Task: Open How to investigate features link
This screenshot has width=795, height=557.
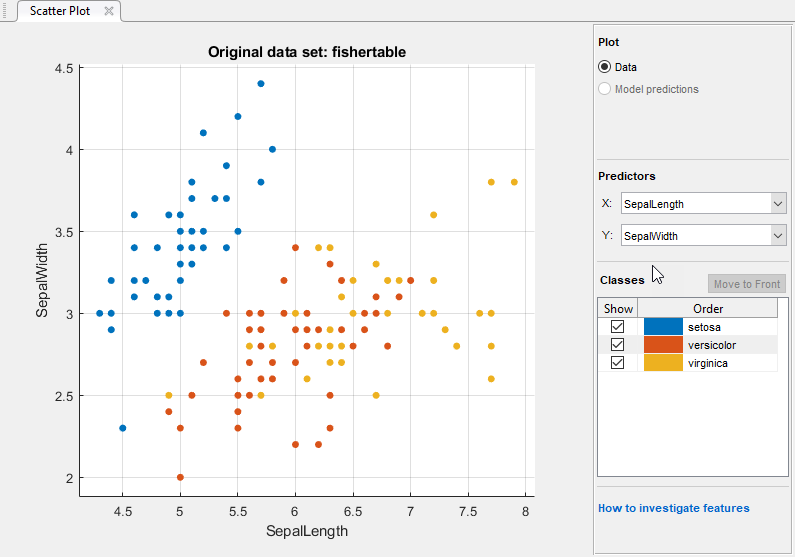Action: coord(673,508)
